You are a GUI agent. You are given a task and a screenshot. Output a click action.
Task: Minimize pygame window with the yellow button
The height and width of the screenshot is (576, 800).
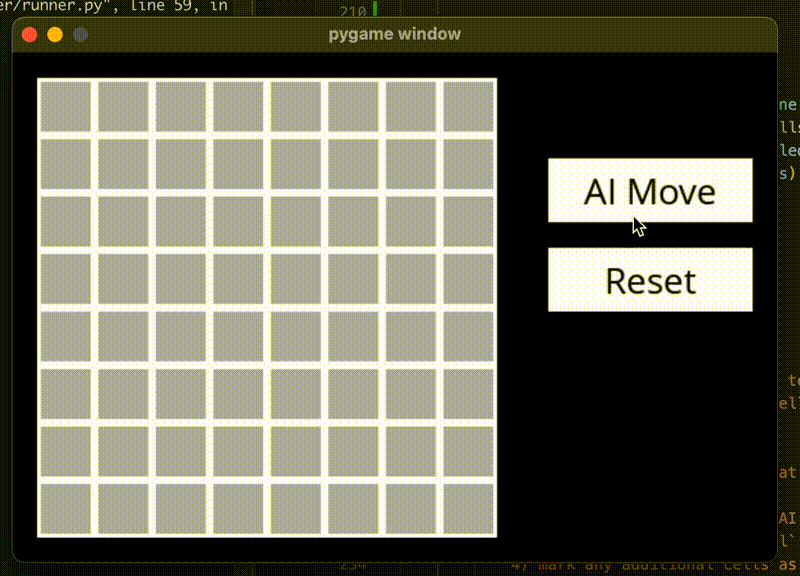coord(55,35)
